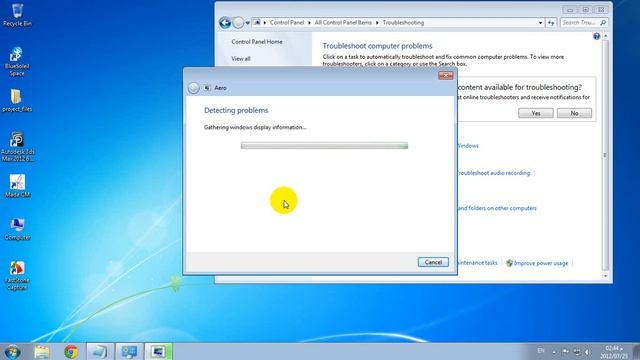Screen dimensions: 640x360
Task: Open the Help question mark icon
Action: tap(596, 36)
